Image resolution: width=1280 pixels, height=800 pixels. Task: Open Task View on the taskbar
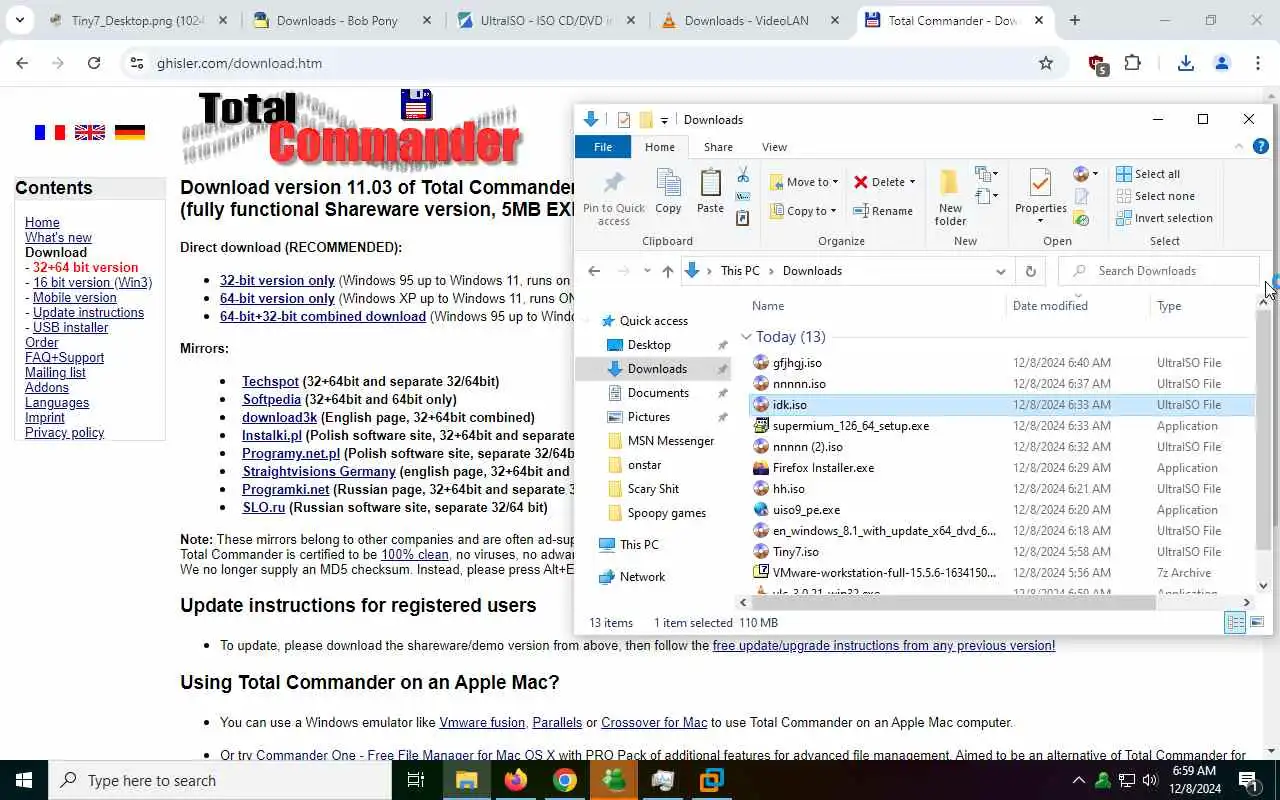tap(417, 780)
